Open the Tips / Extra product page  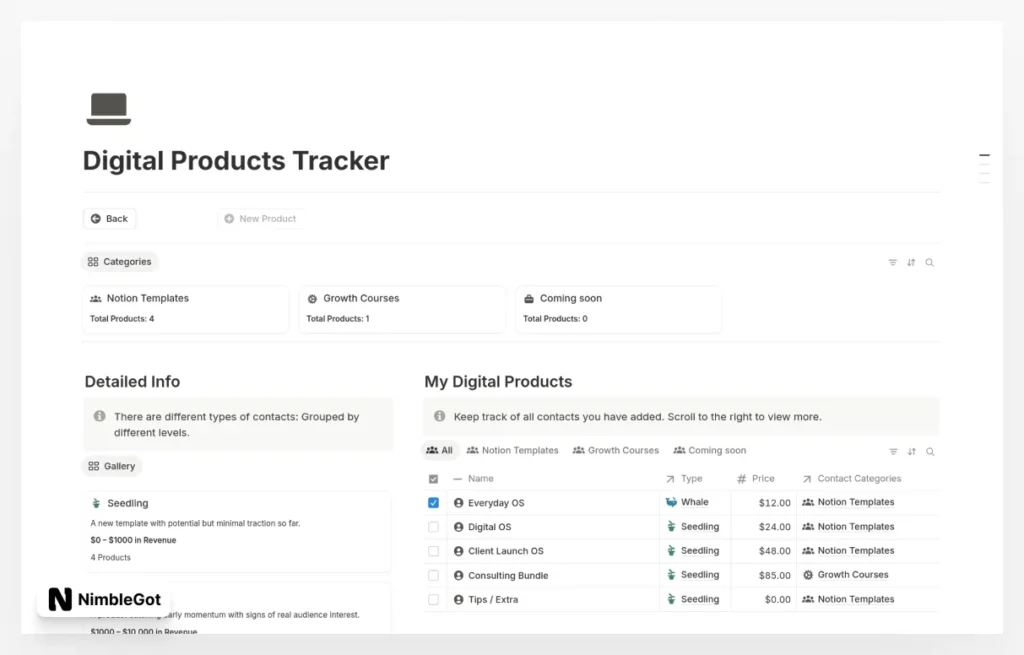point(492,599)
